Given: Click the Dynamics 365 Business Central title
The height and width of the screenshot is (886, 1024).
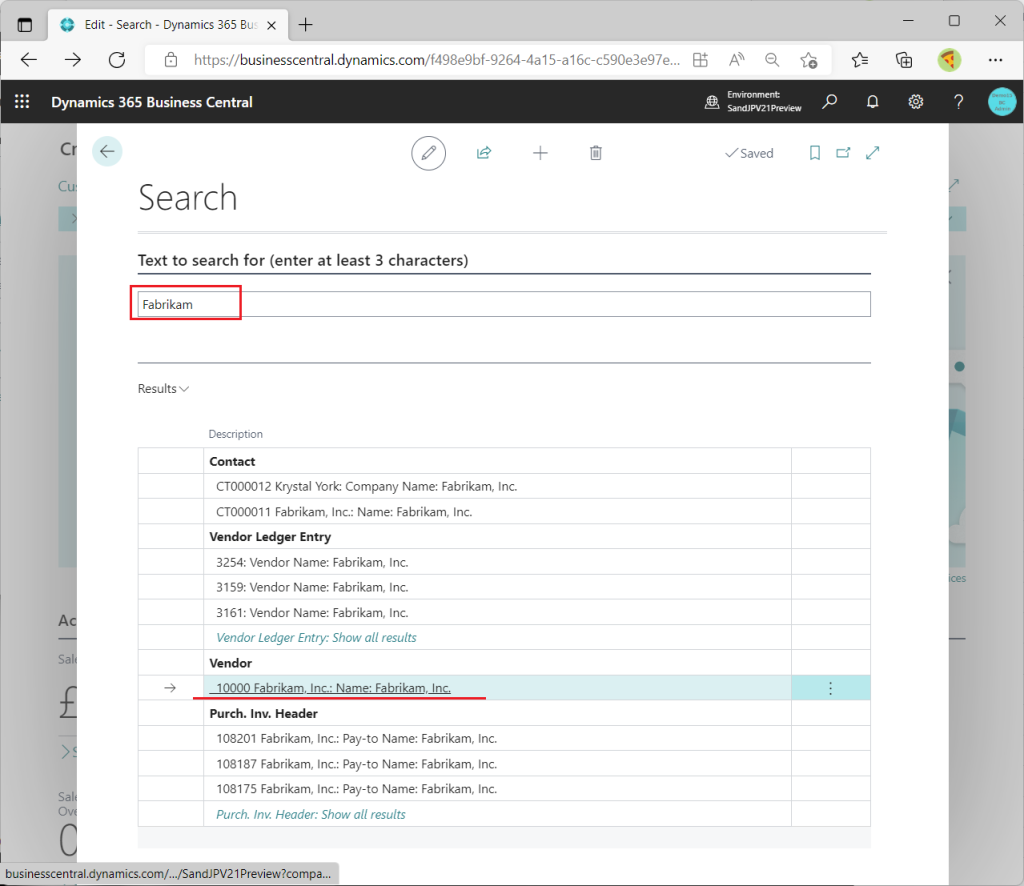Looking at the screenshot, I should coord(152,102).
